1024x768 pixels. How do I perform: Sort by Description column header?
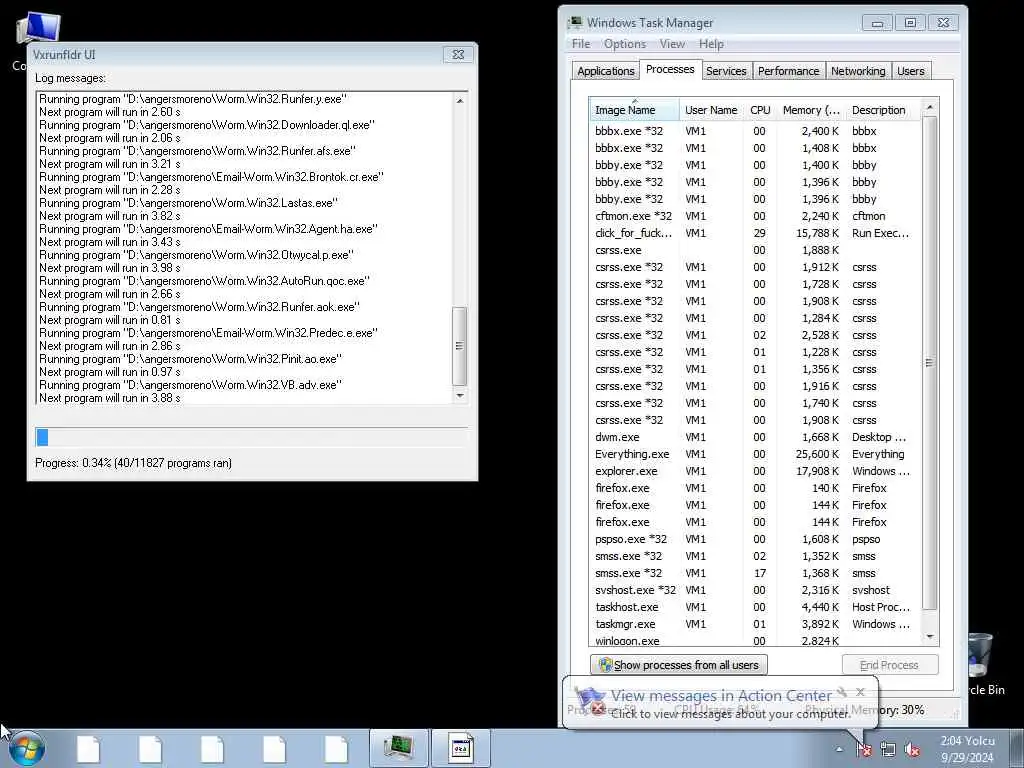(883, 110)
